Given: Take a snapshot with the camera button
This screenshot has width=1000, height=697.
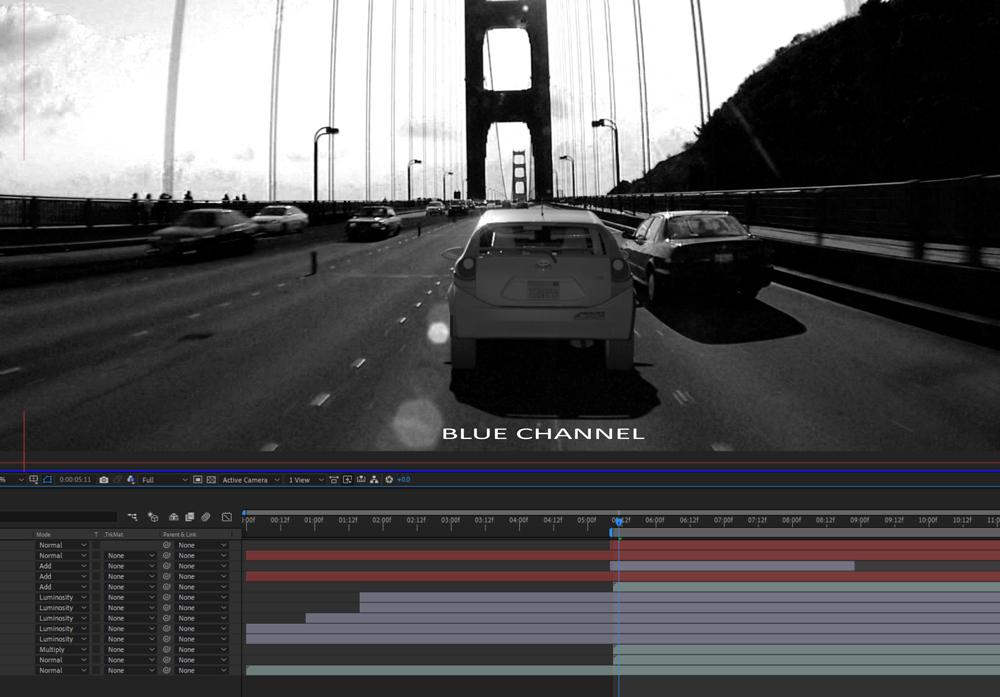Looking at the screenshot, I should (x=104, y=480).
